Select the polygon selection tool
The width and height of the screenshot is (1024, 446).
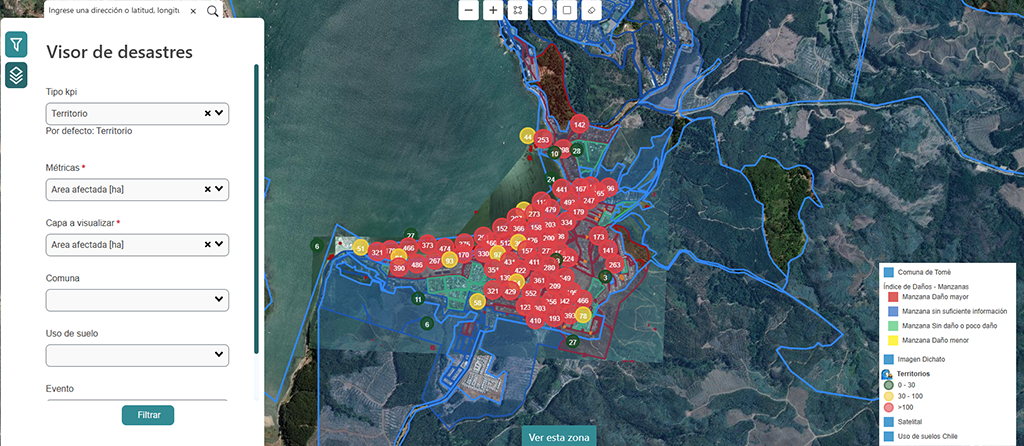pyautogui.click(x=518, y=10)
